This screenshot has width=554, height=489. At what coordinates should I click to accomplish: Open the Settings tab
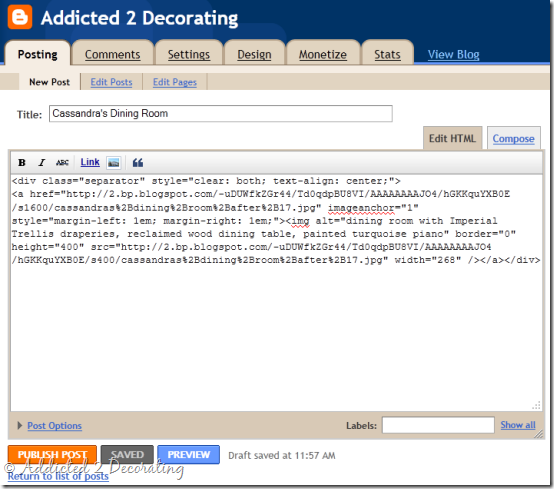[x=189, y=54]
